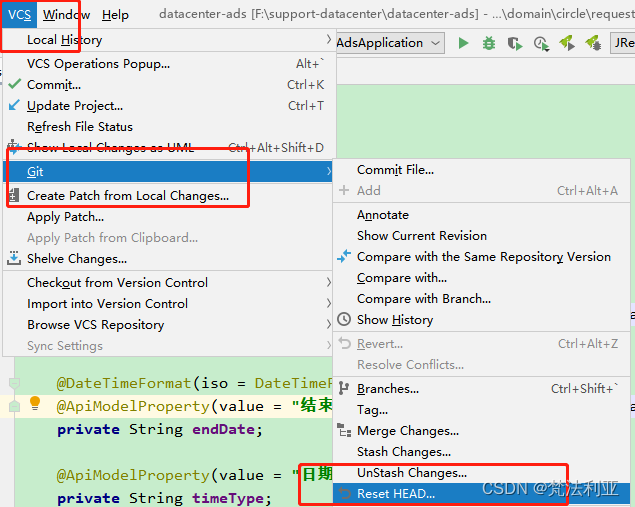Screen dimensions: 635x507
Task: Select Apply Patch...
Action: (167, 217)
